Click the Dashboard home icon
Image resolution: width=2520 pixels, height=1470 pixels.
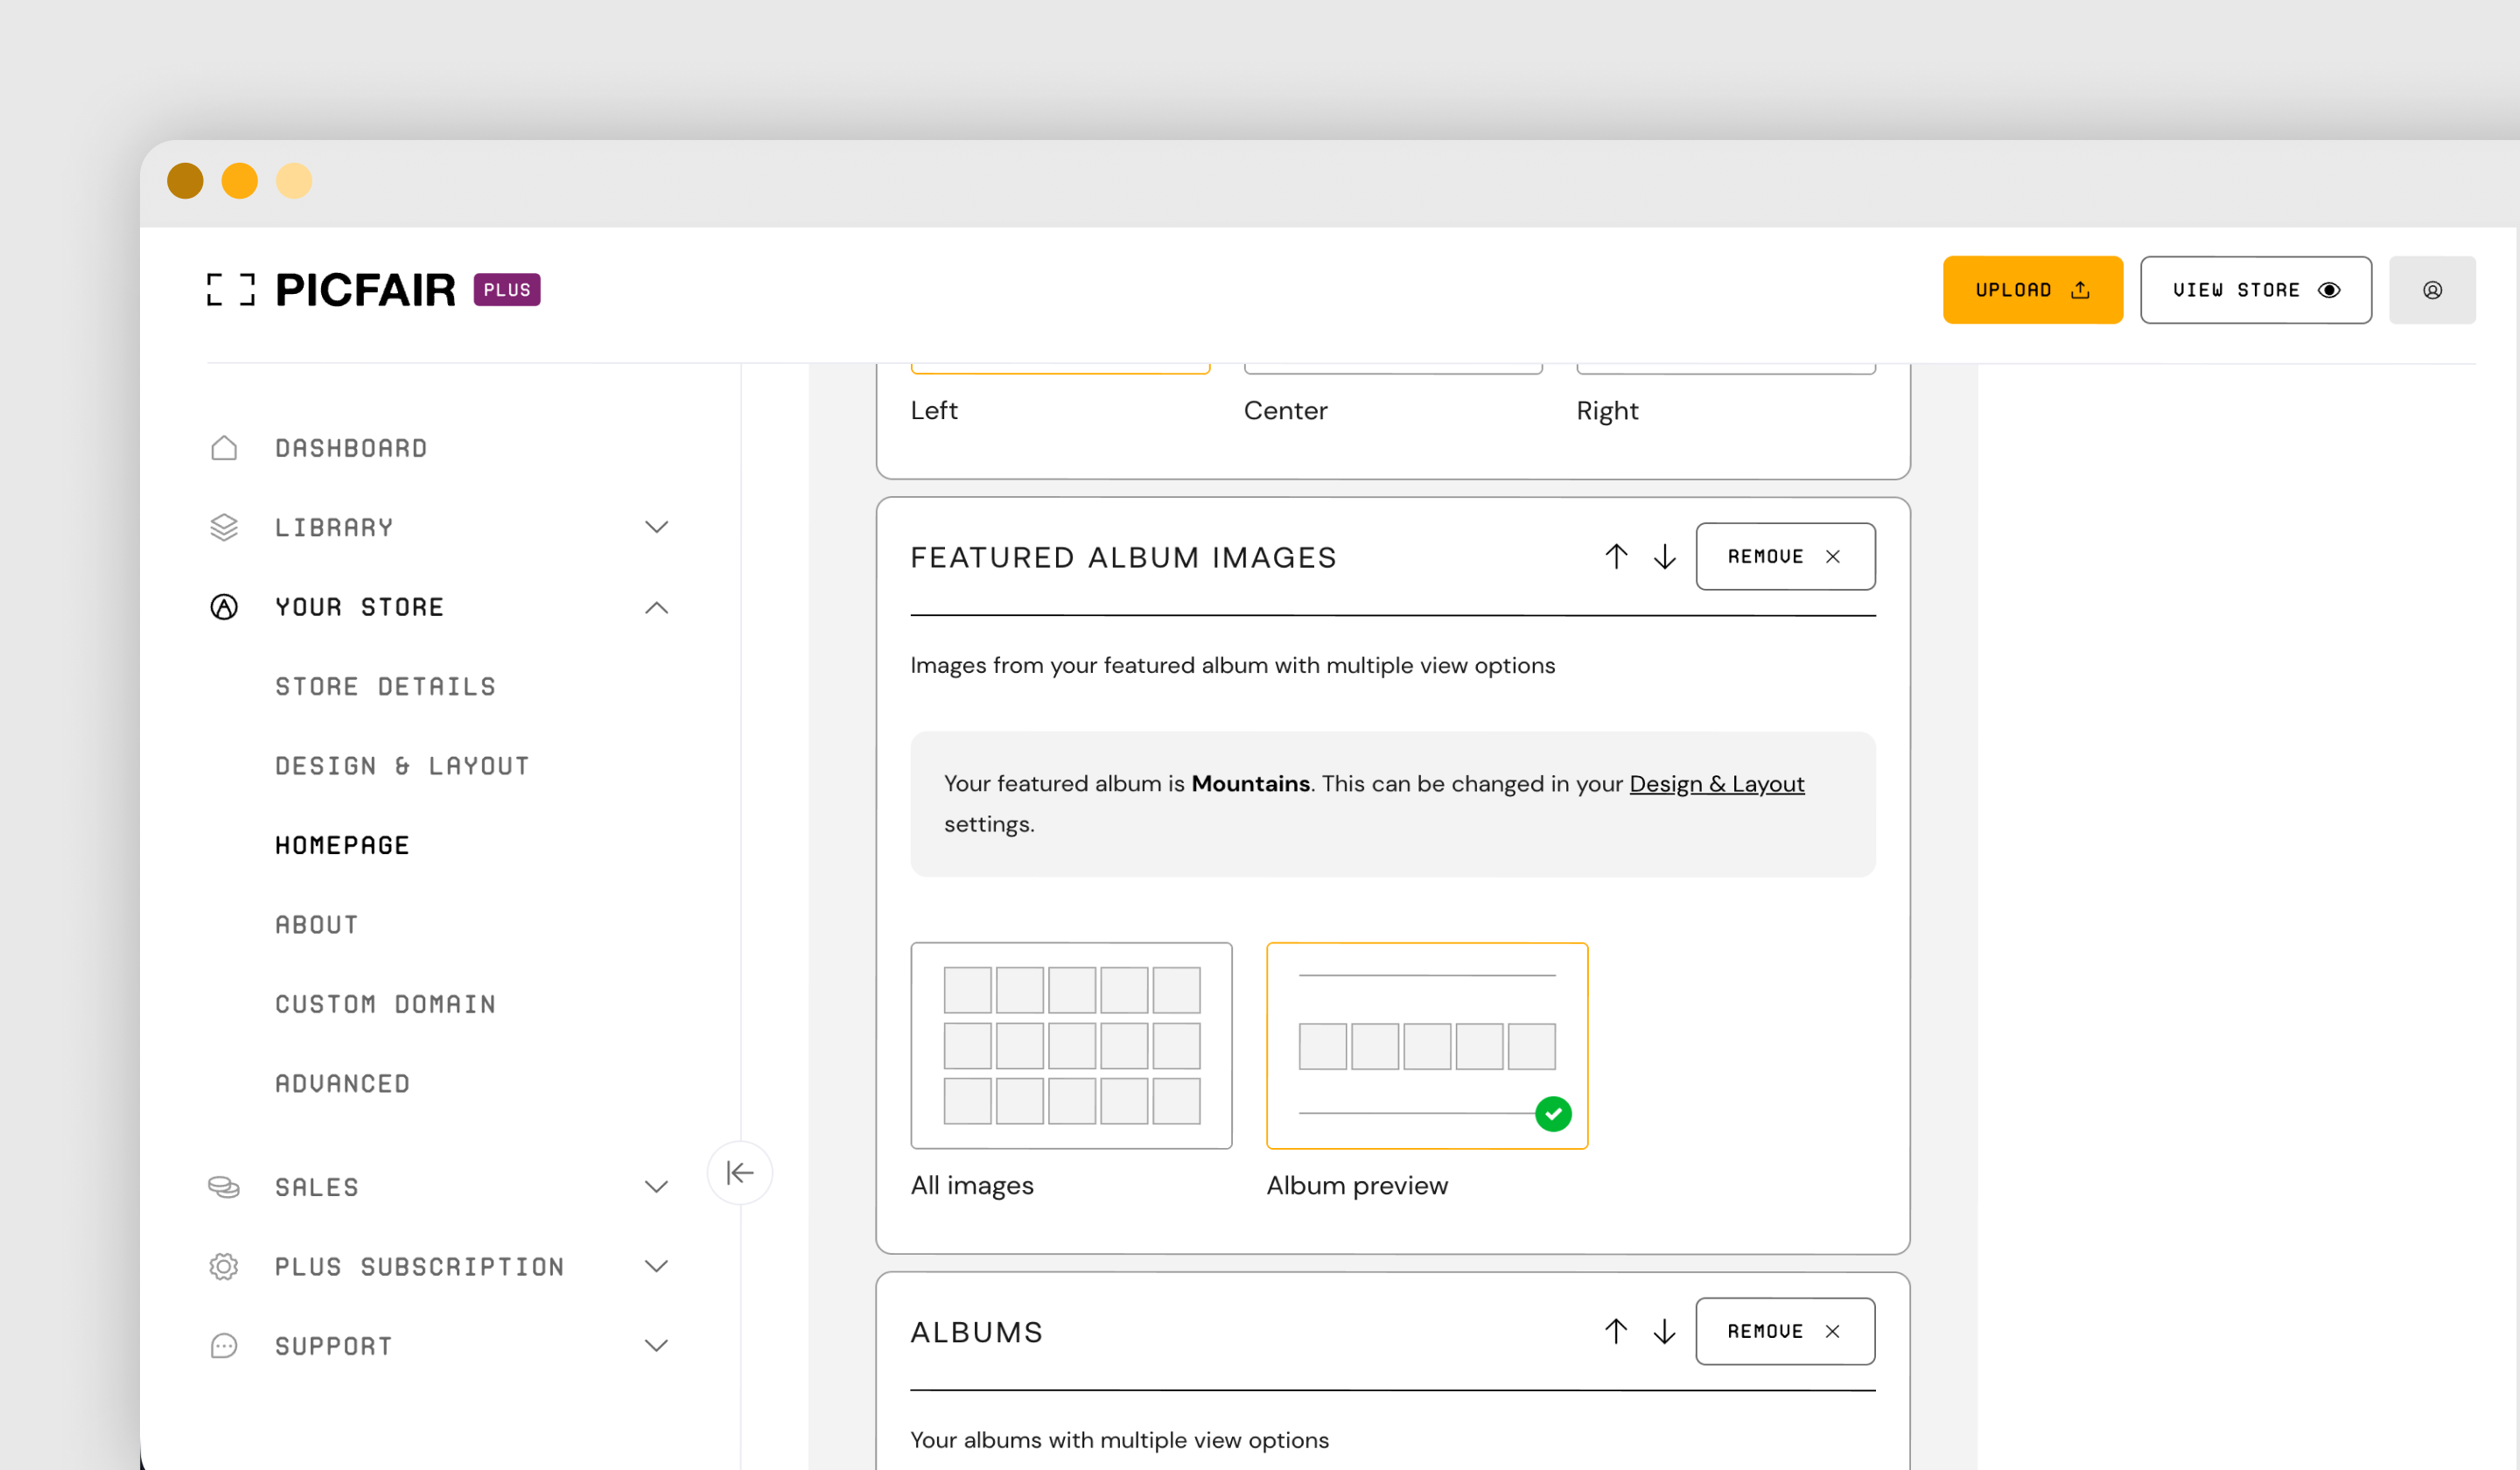point(224,448)
